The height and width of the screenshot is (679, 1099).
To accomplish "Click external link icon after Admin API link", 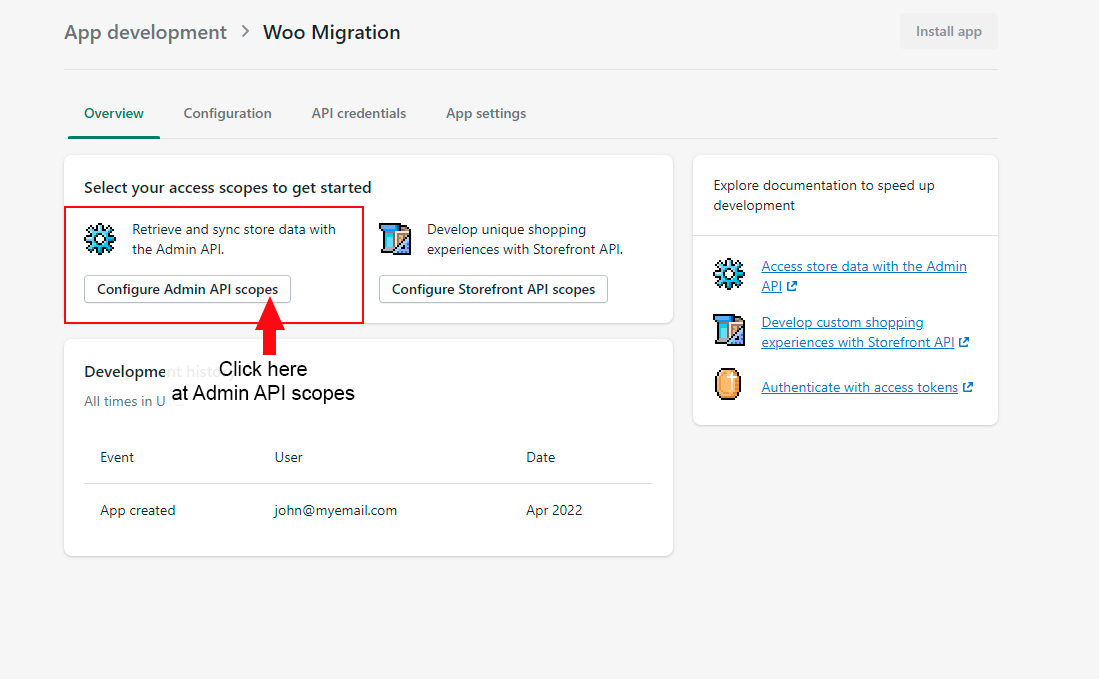I will point(792,287).
